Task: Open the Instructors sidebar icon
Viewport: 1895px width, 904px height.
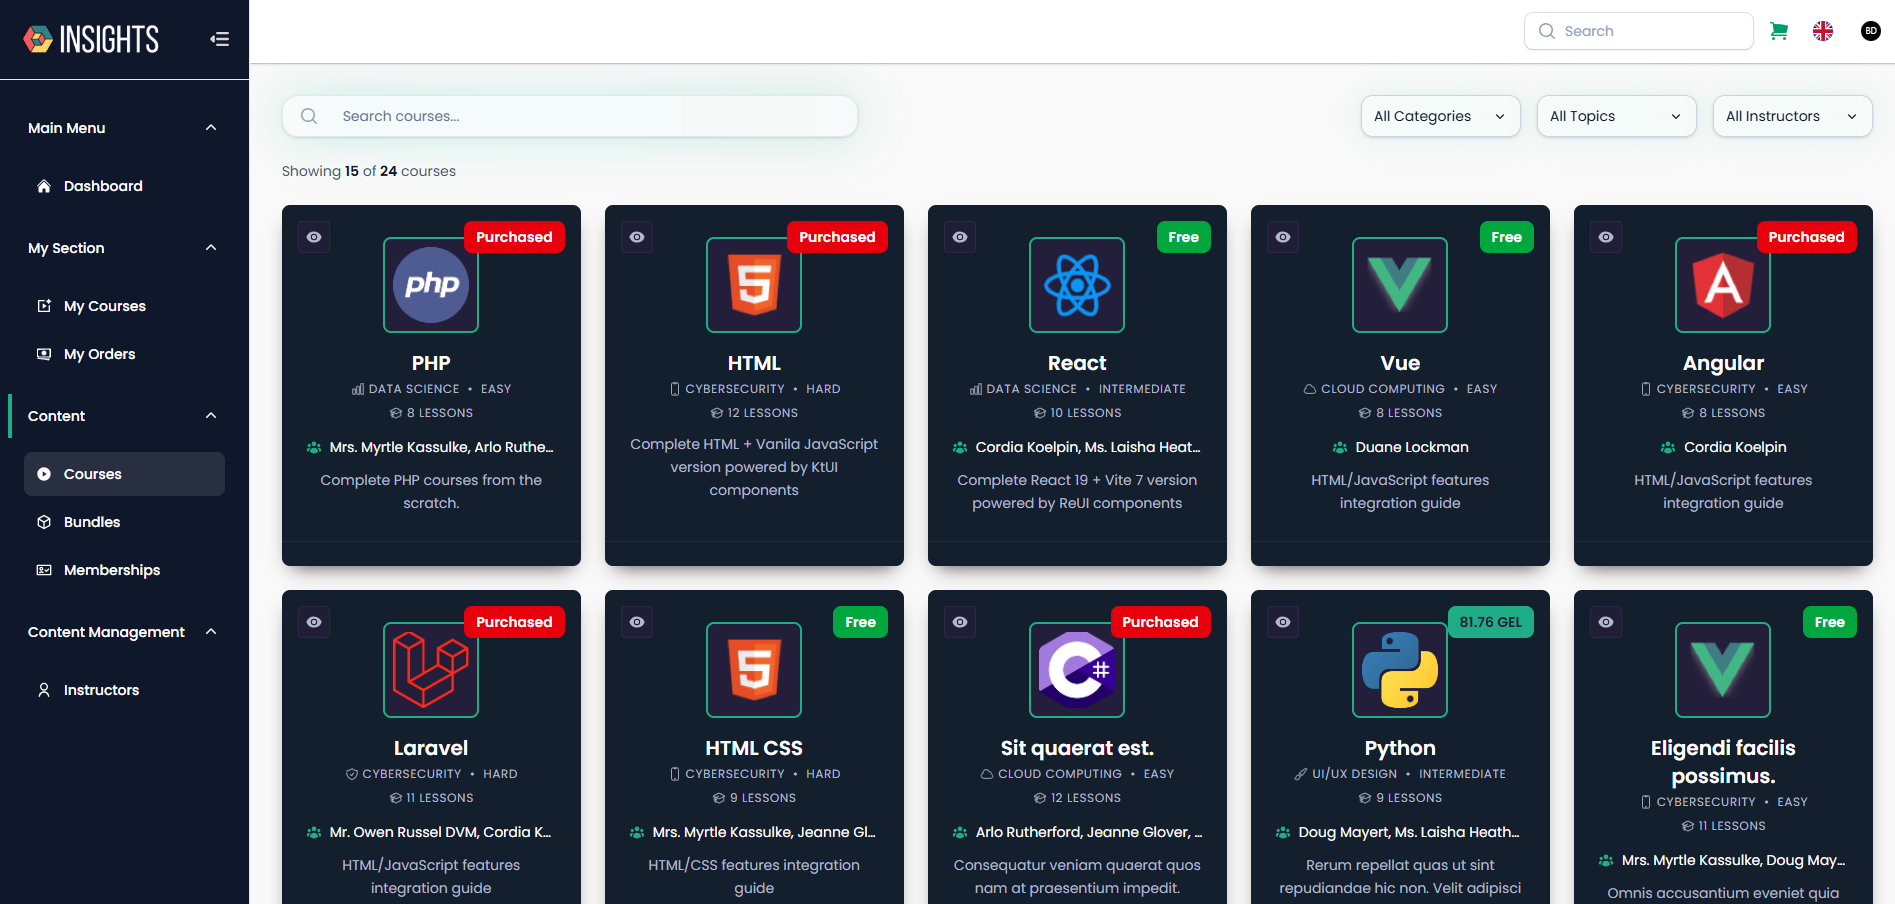Action: [x=44, y=689]
